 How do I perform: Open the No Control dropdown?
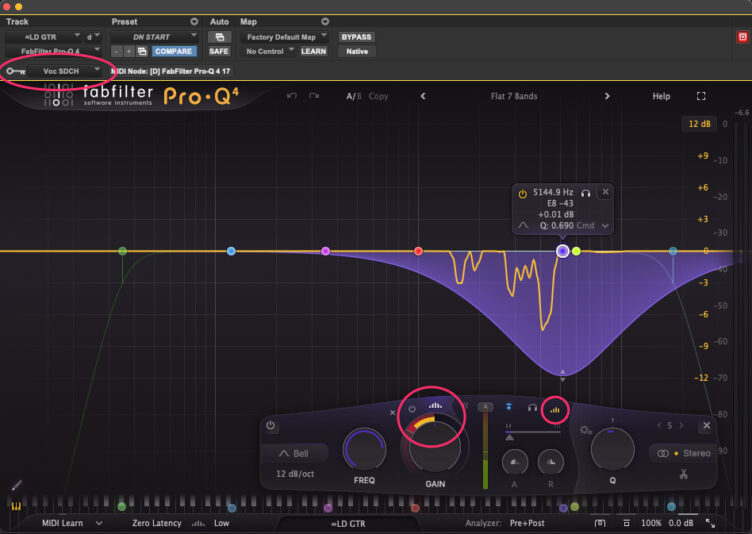[269, 51]
